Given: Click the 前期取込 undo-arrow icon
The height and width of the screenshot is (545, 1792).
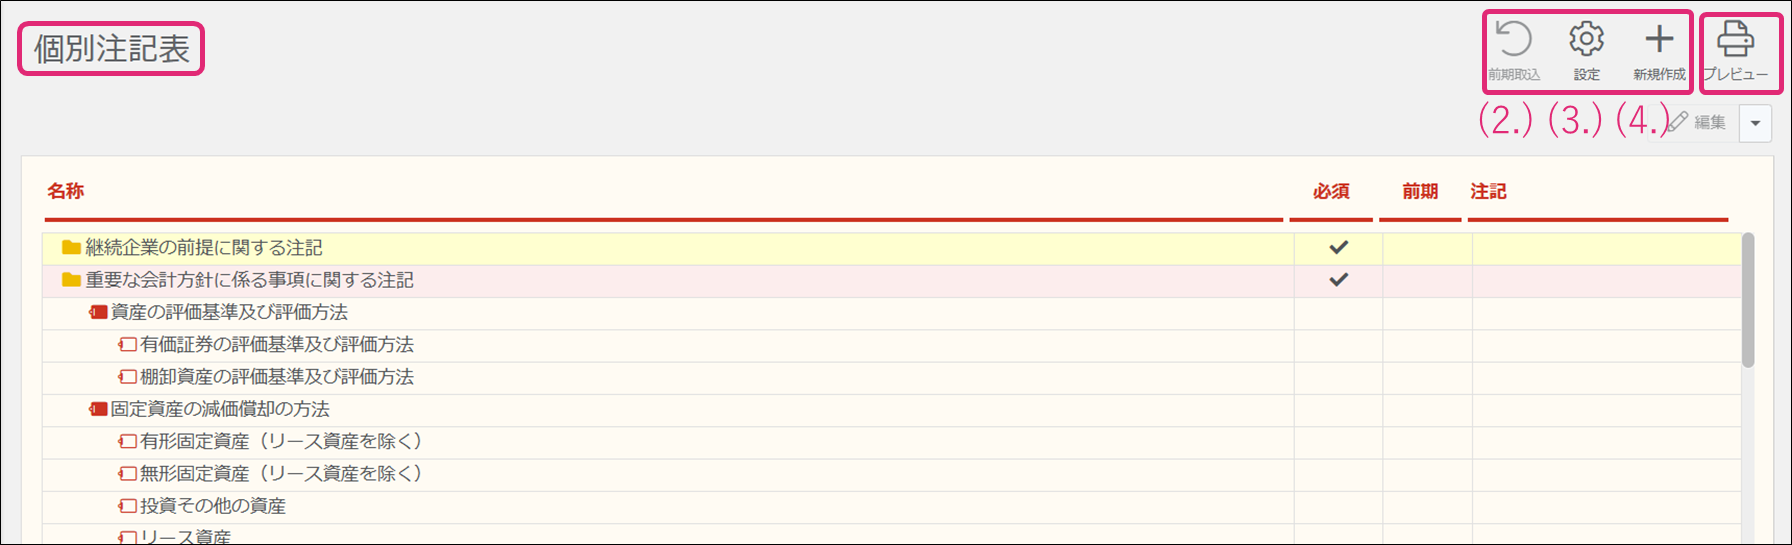Looking at the screenshot, I should click(x=1514, y=40).
